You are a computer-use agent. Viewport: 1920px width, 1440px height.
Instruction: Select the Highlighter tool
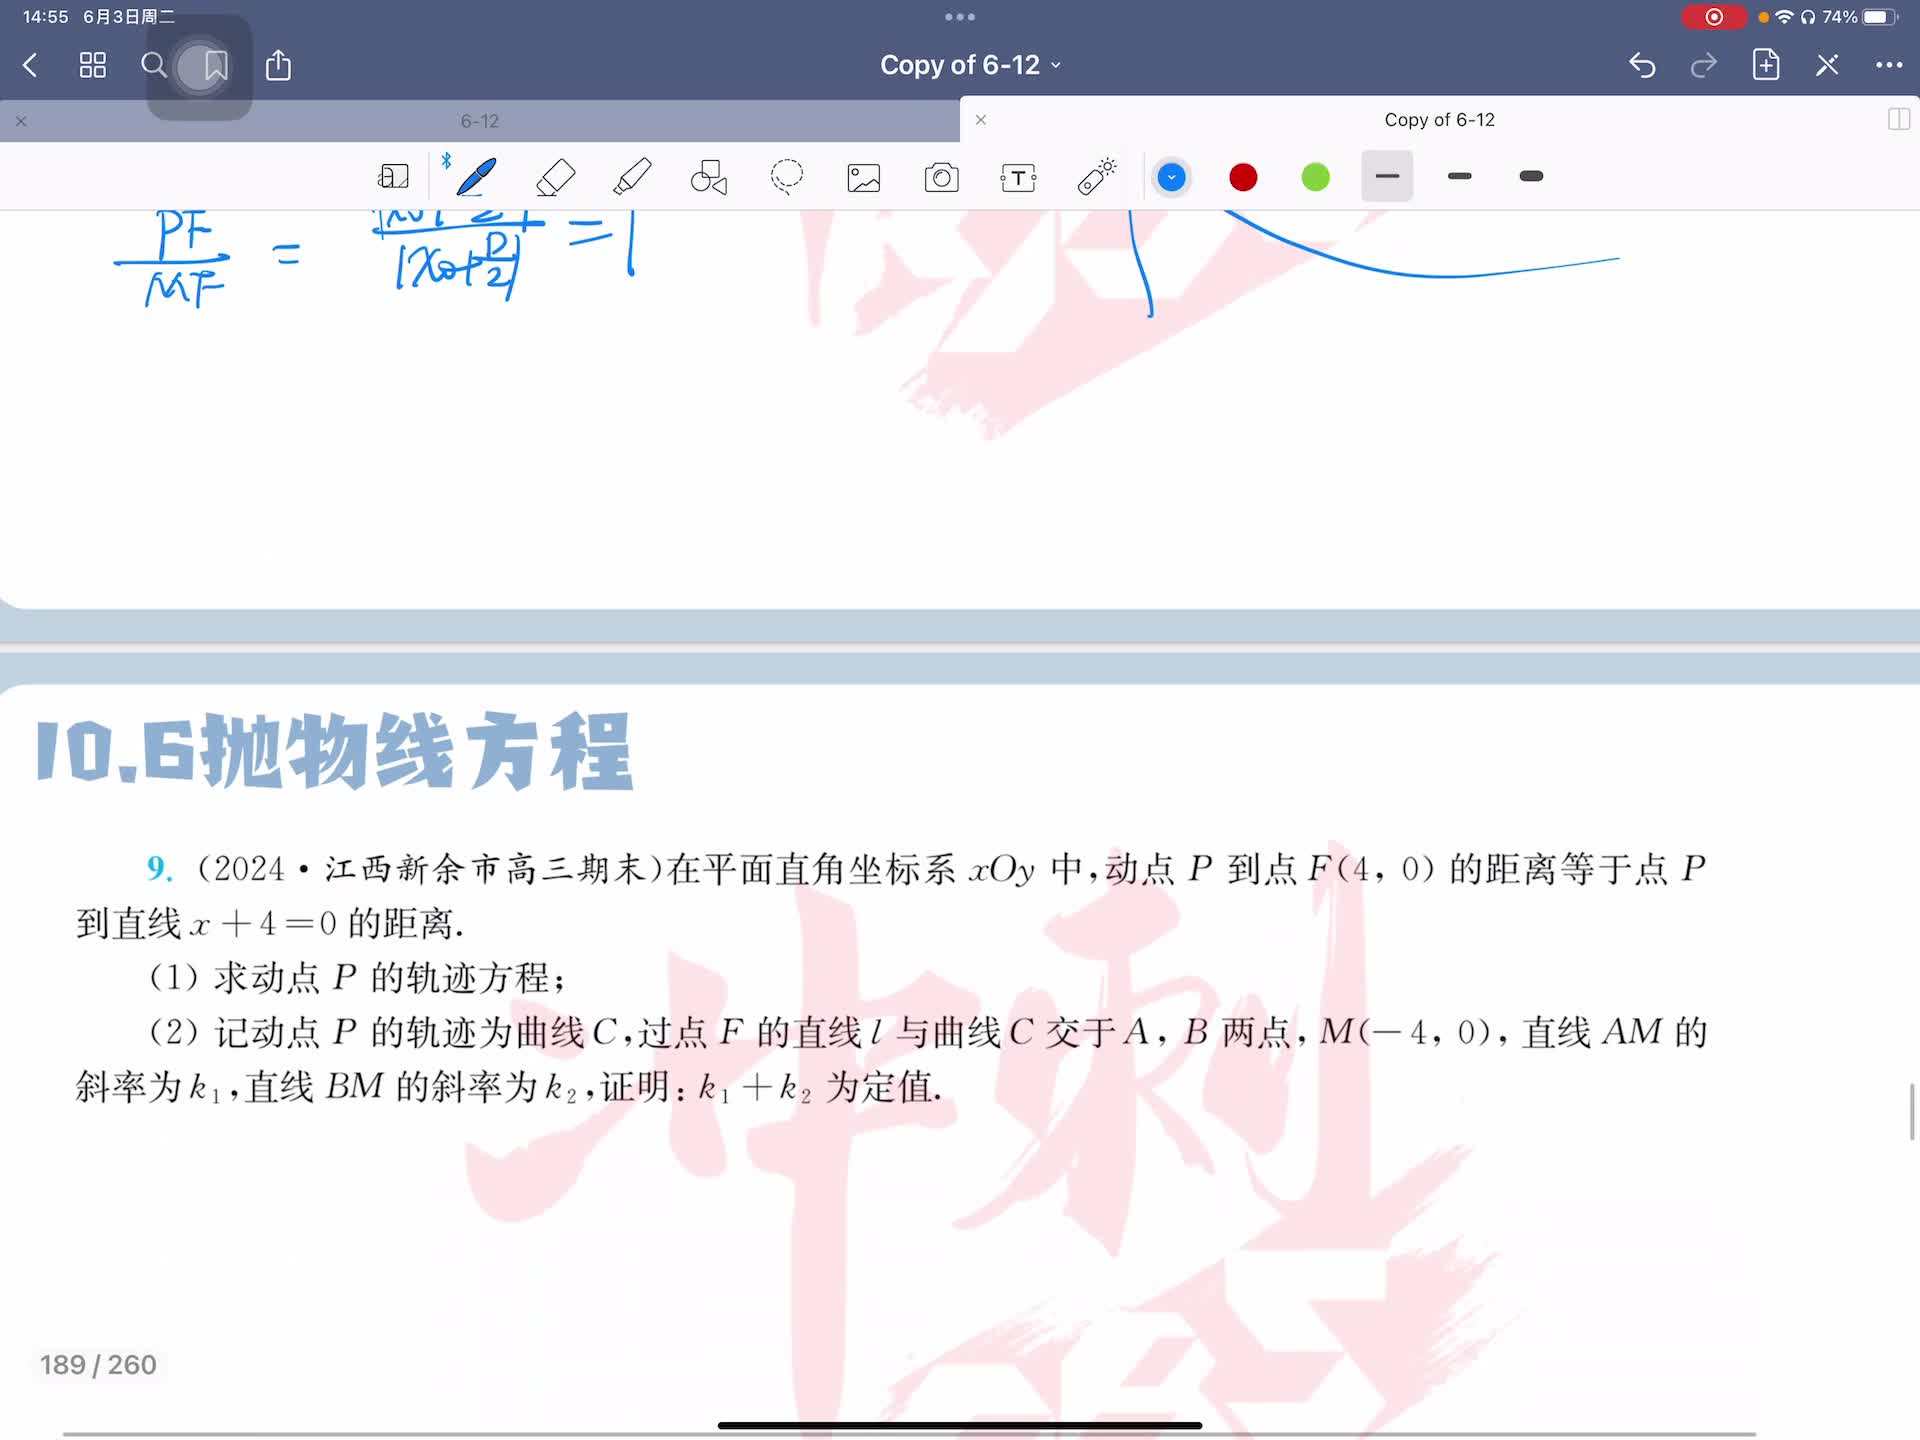pos(632,177)
